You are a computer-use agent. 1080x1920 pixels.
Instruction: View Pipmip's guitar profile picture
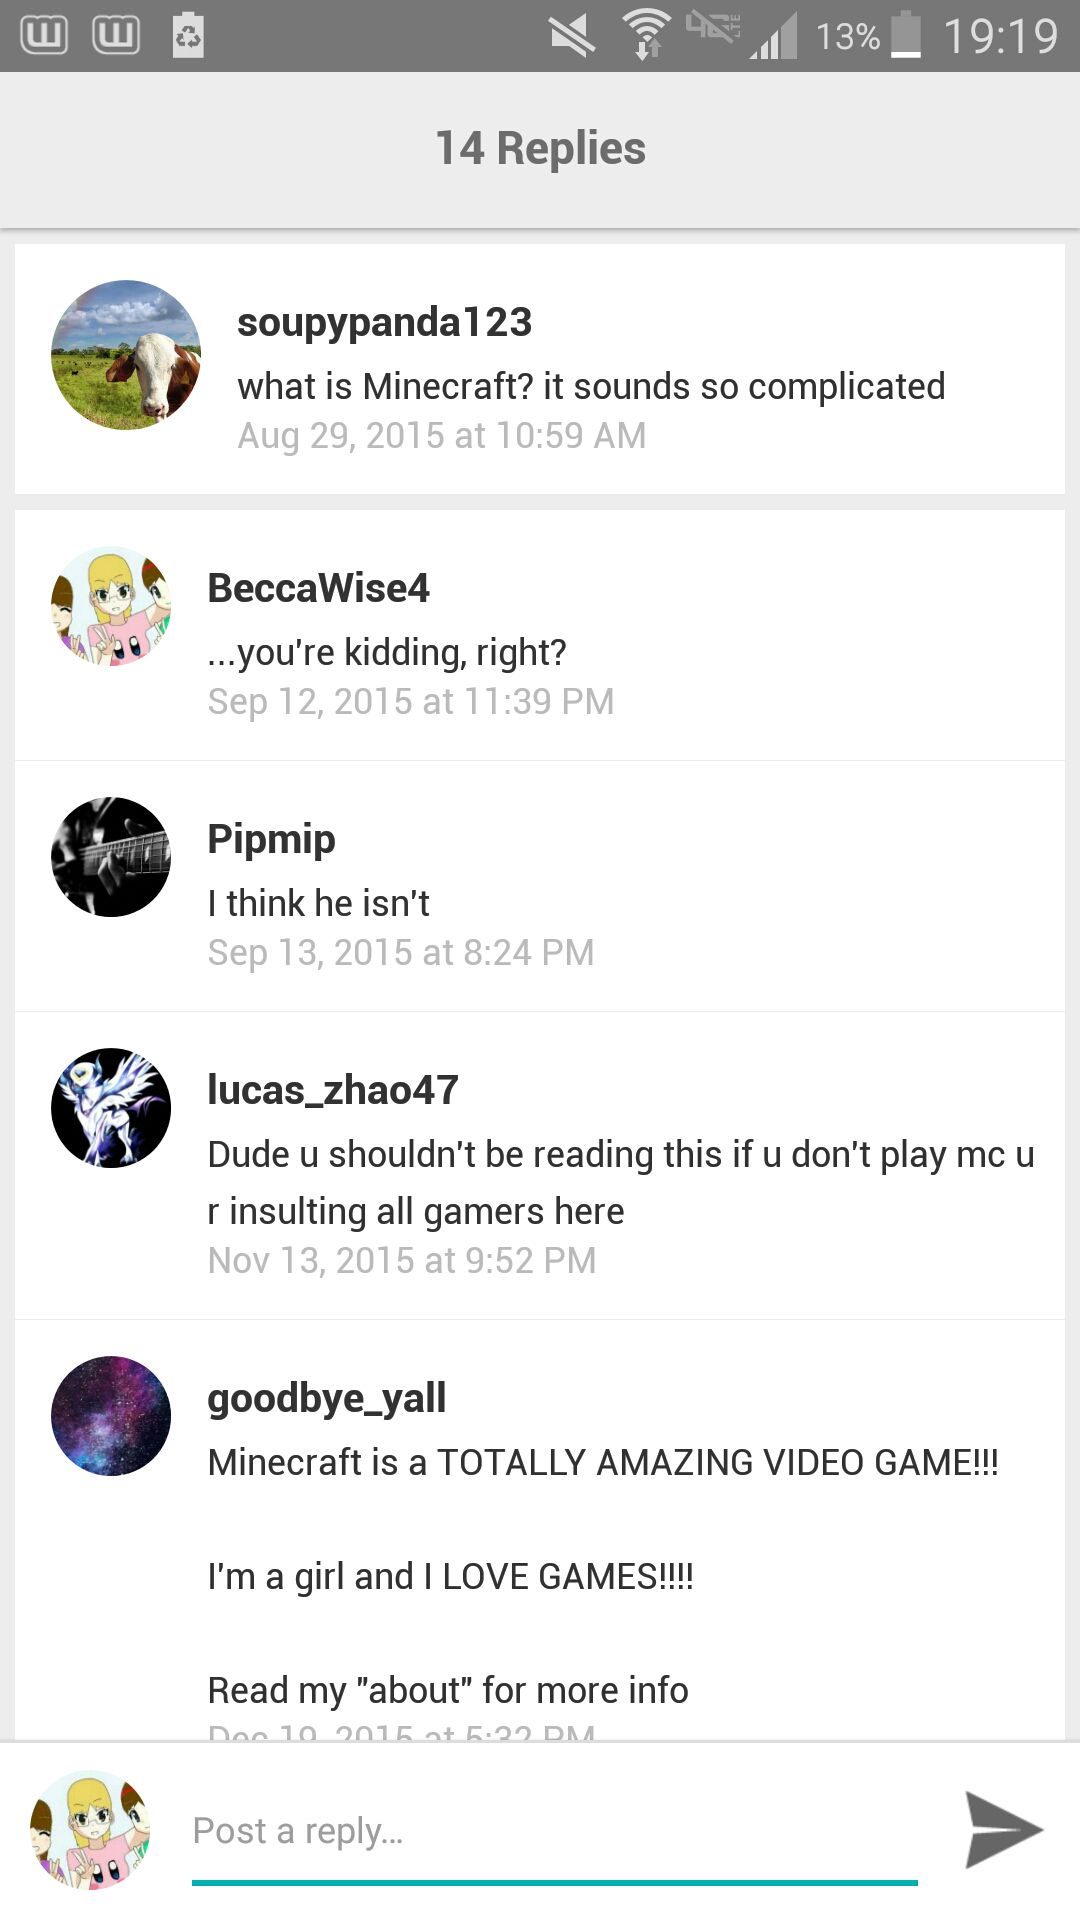pyautogui.click(x=111, y=857)
